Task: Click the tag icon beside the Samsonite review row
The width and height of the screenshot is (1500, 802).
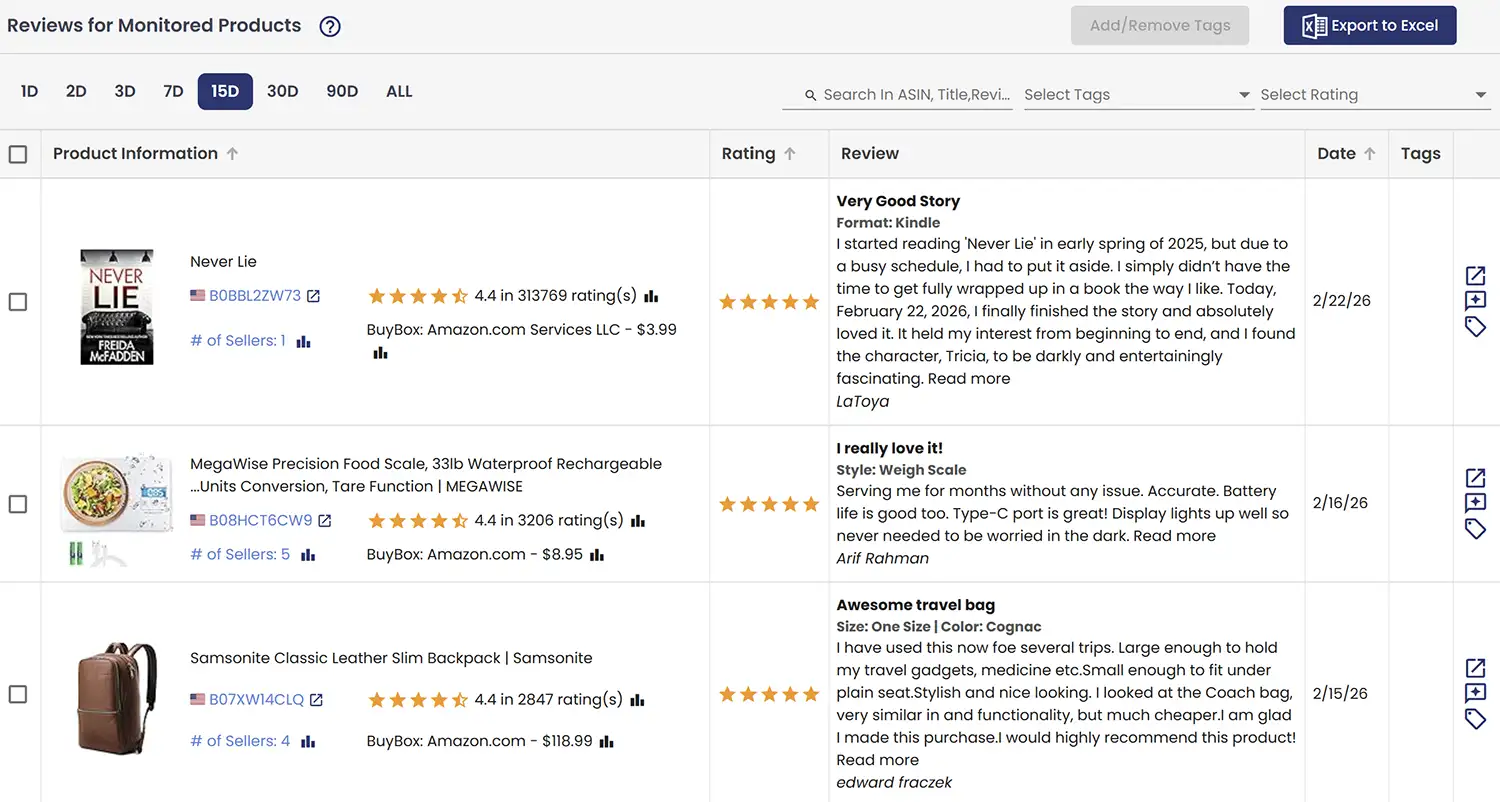Action: (1475, 719)
